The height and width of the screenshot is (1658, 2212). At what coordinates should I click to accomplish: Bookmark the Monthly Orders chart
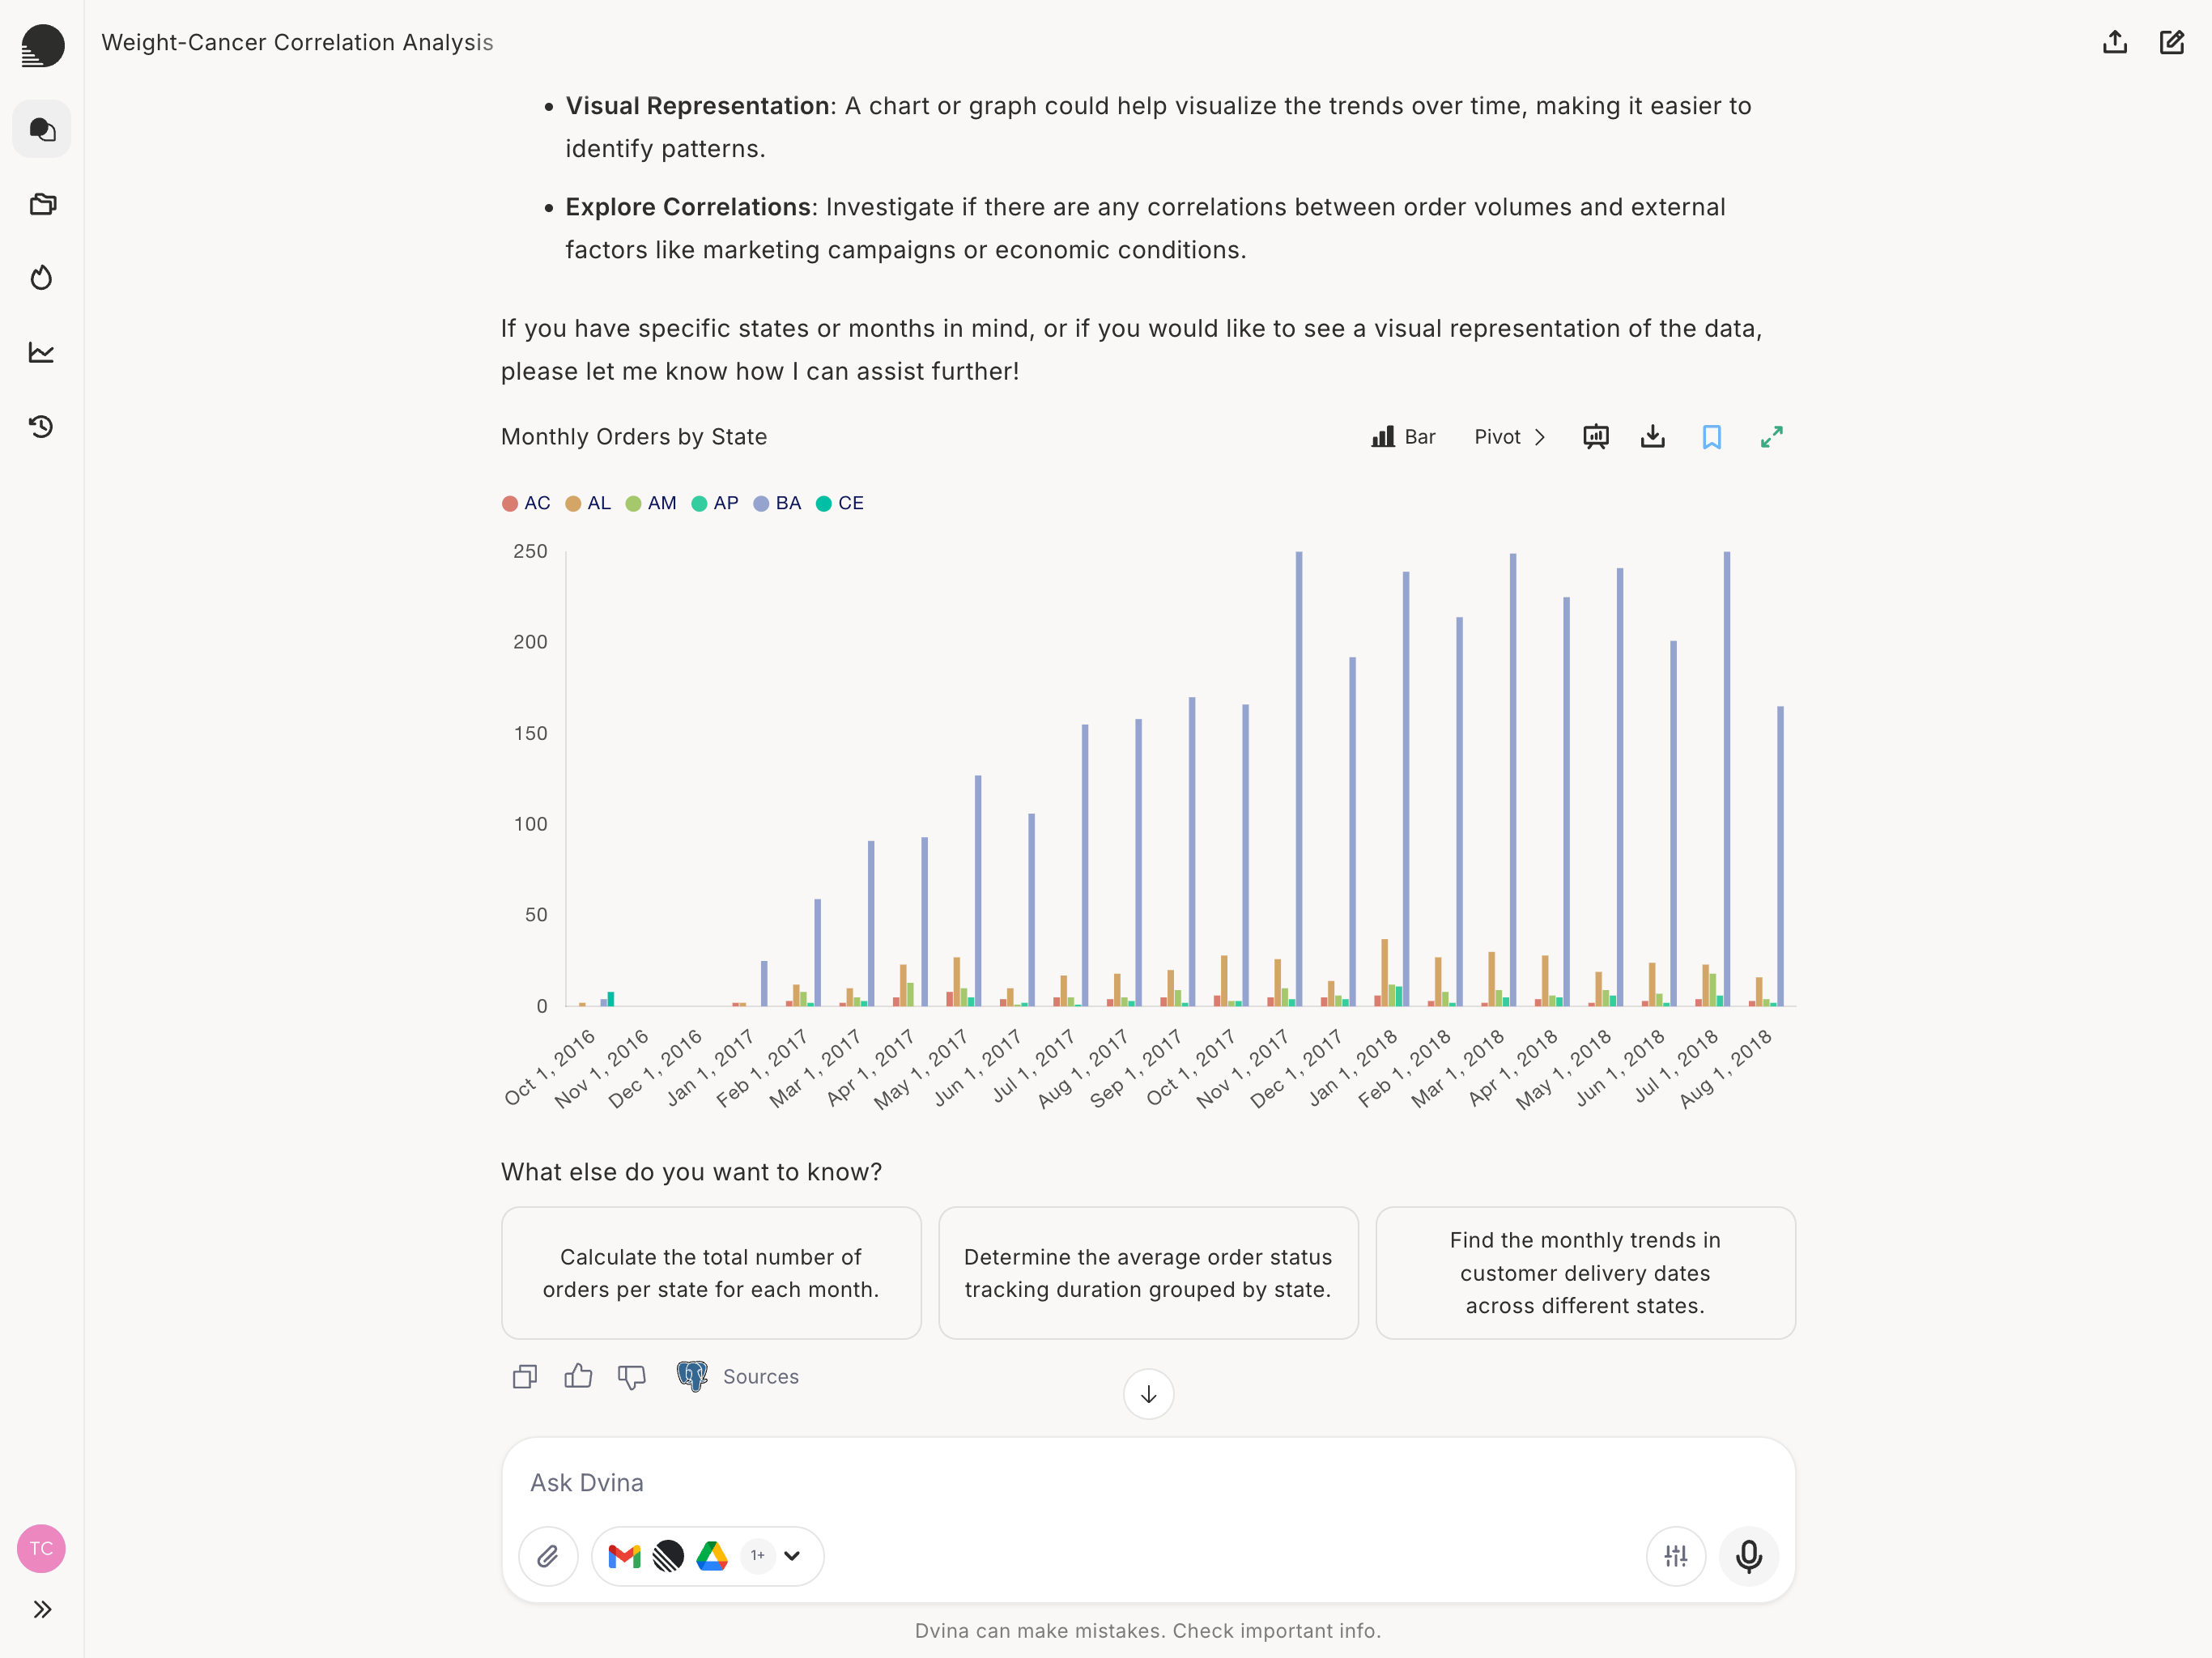click(x=1711, y=437)
